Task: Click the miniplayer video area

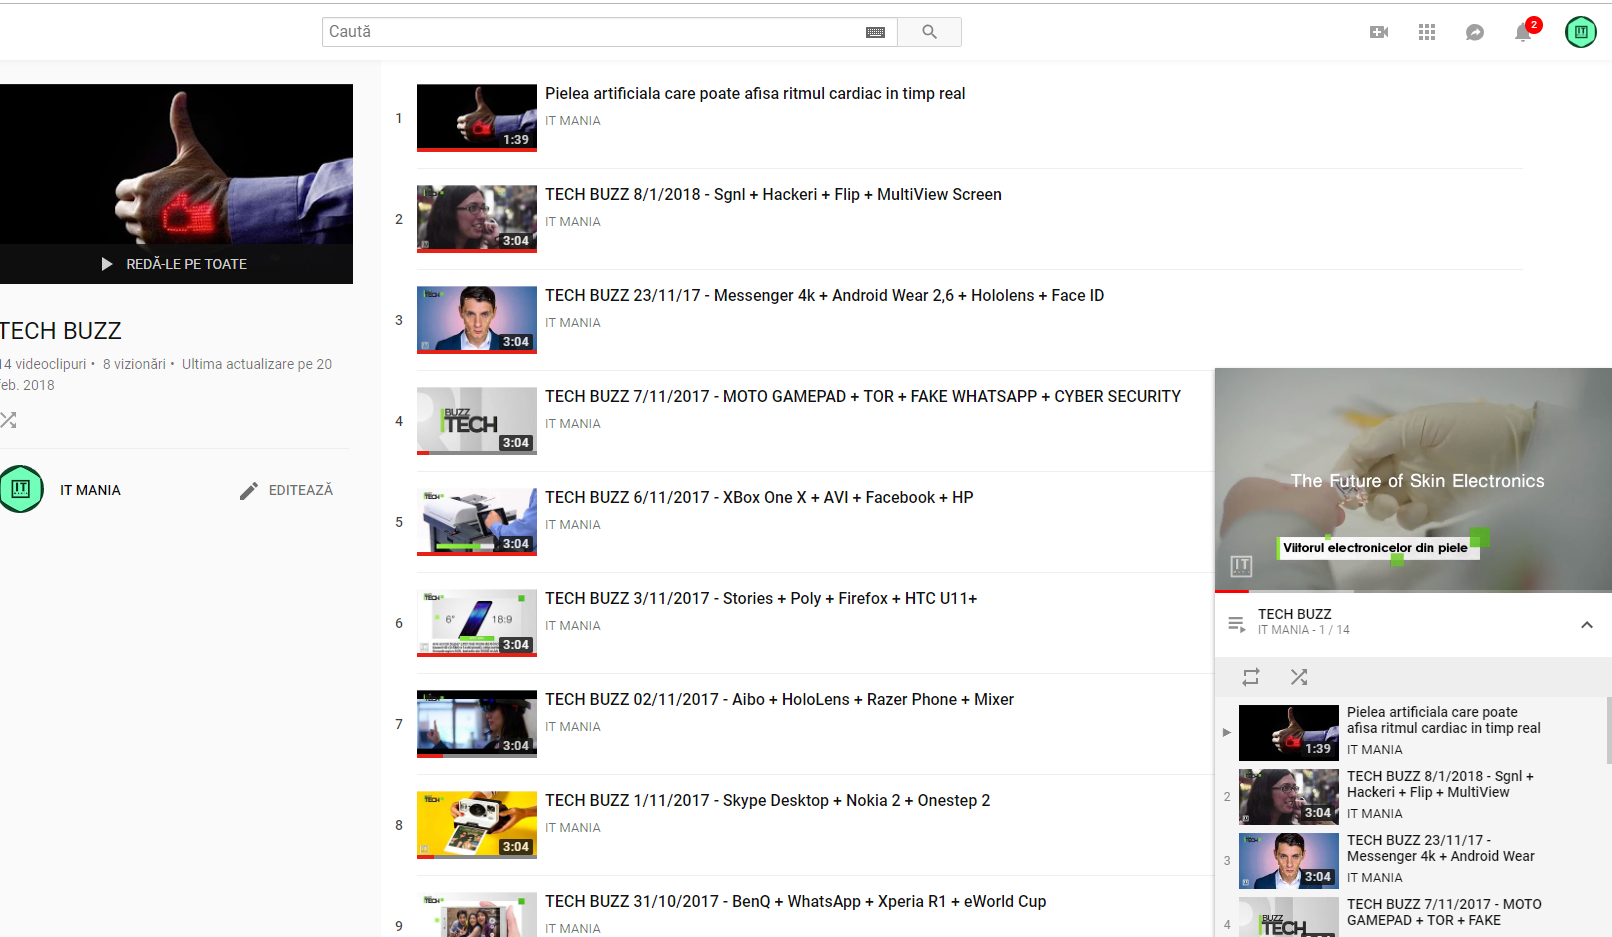Action: click(1413, 480)
